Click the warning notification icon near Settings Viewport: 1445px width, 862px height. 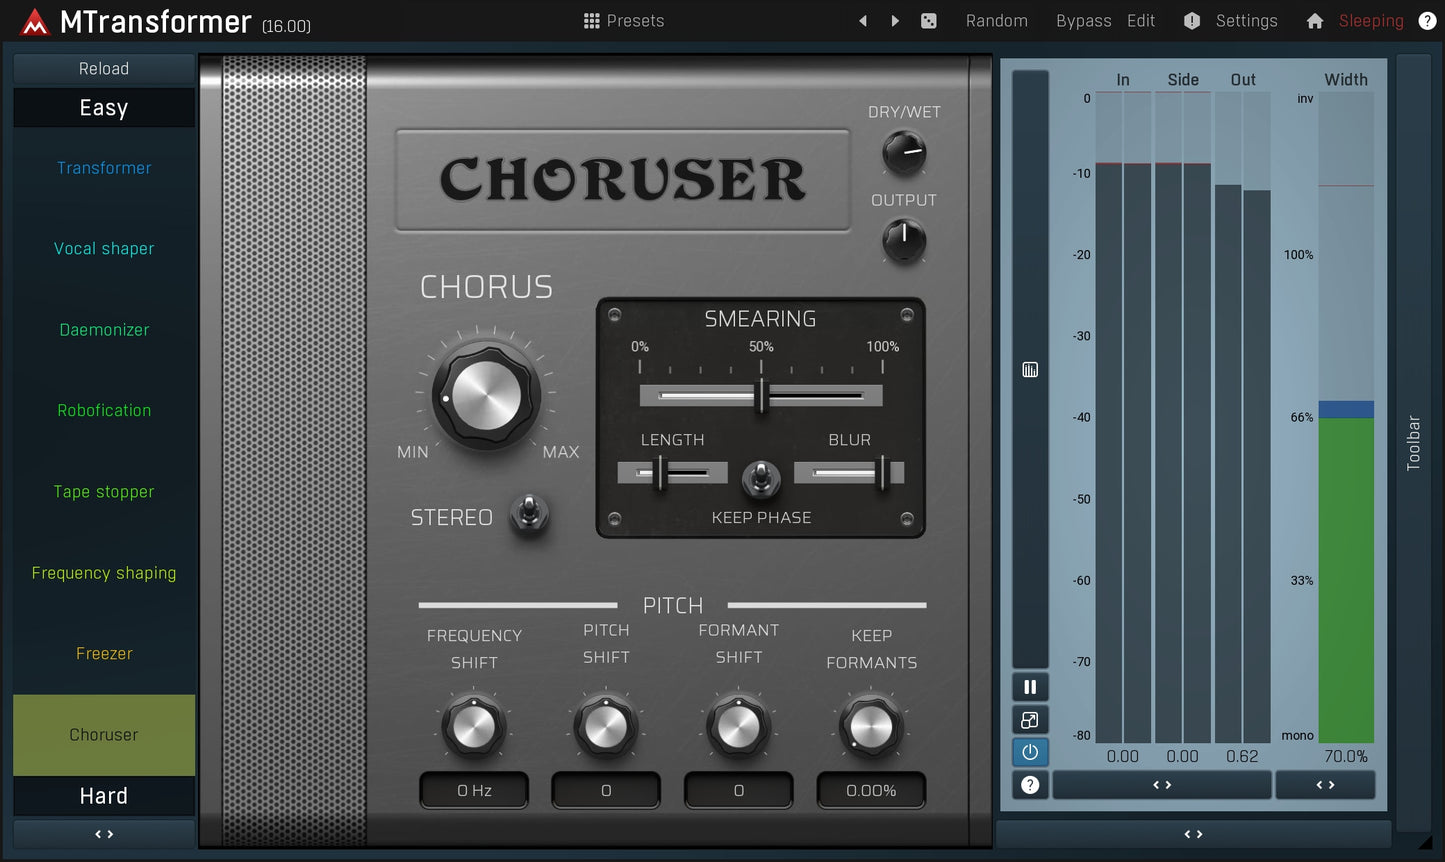coord(1190,20)
